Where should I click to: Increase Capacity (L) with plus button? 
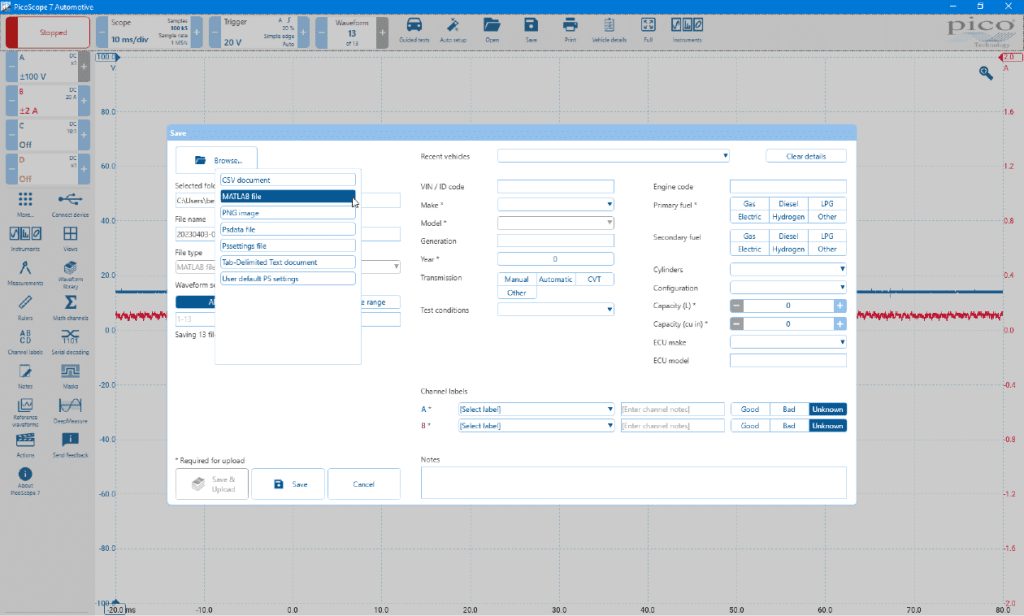pyautogui.click(x=840, y=305)
